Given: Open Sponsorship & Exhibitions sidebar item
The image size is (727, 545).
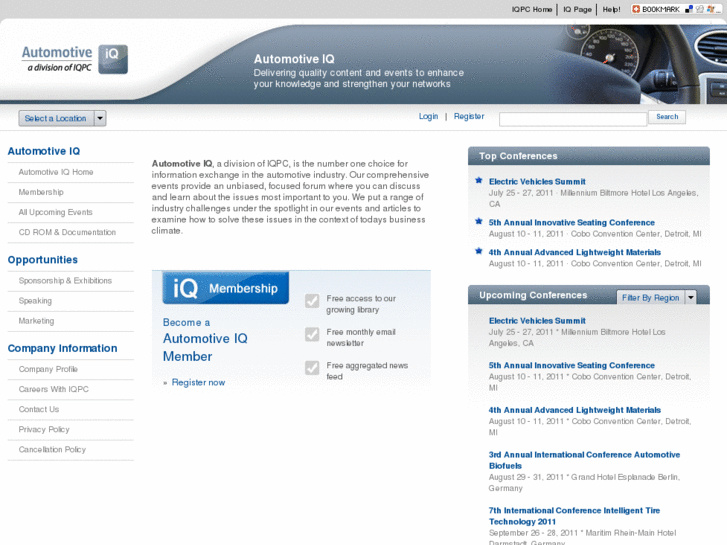Looking at the screenshot, I should point(65,281).
